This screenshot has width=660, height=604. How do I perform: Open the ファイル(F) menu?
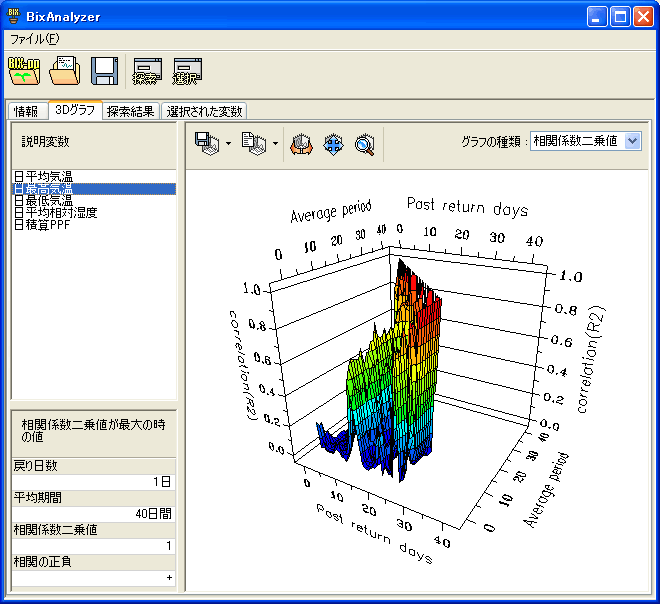(34, 39)
